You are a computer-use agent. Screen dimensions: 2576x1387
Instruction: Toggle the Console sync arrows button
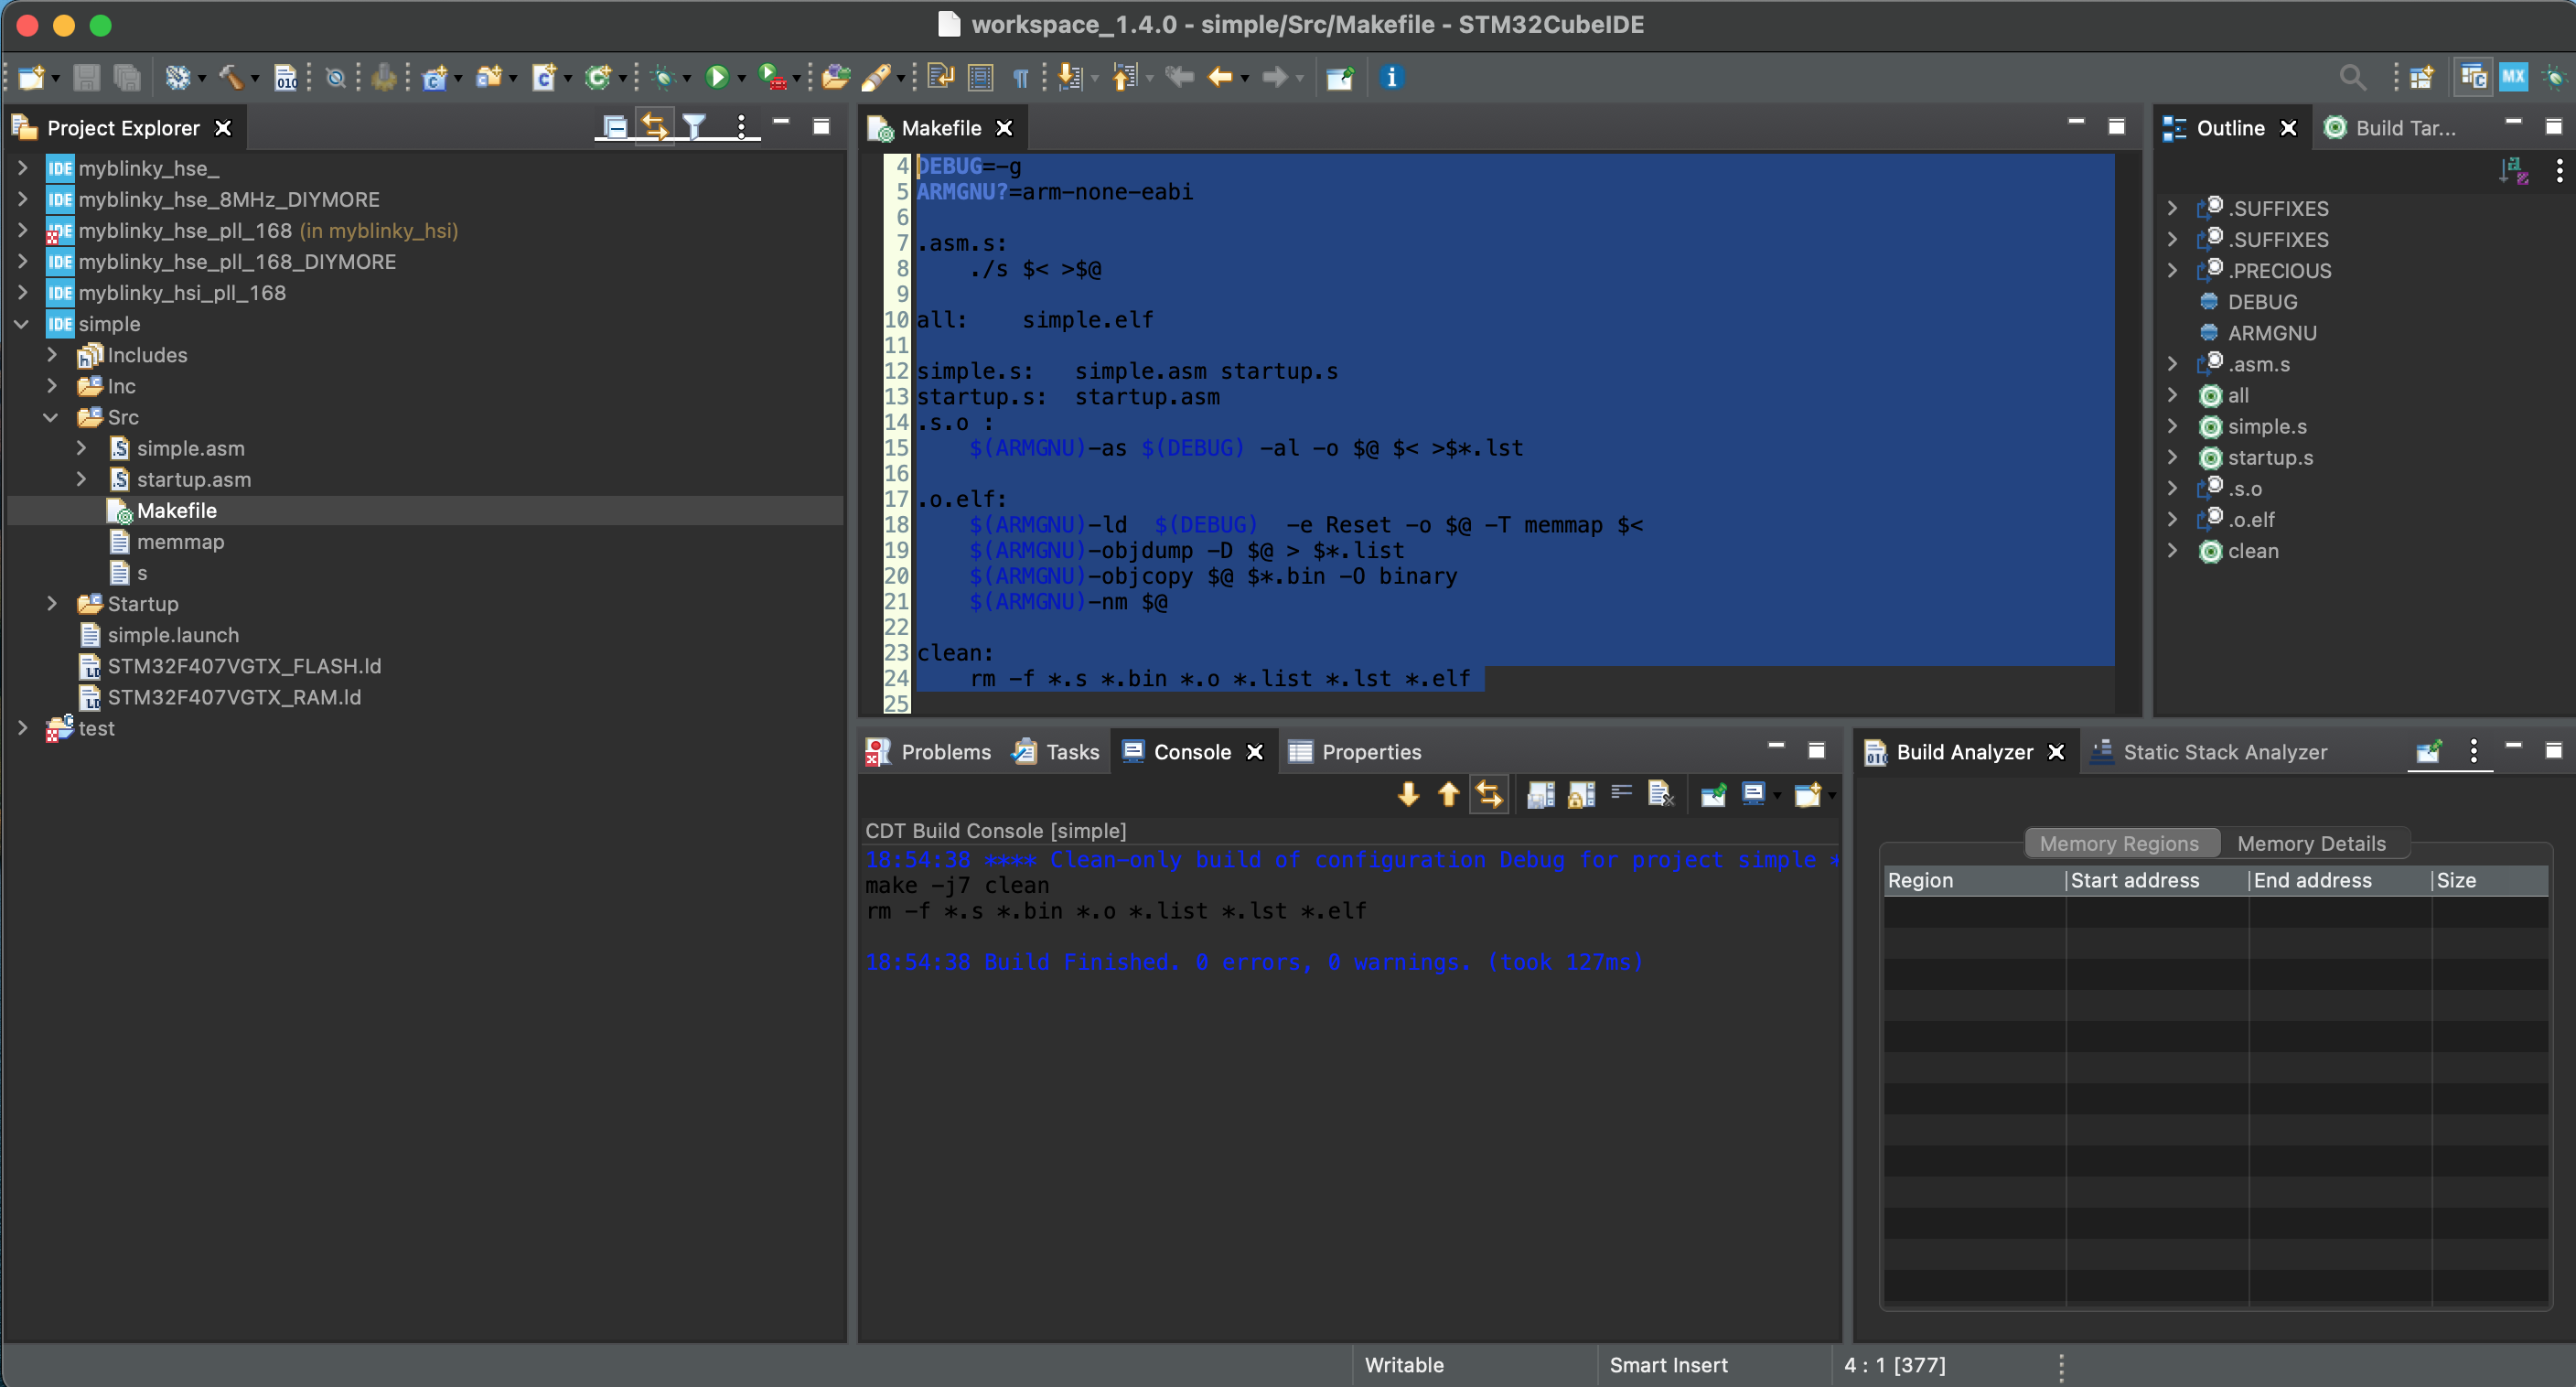tap(1489, 794)
